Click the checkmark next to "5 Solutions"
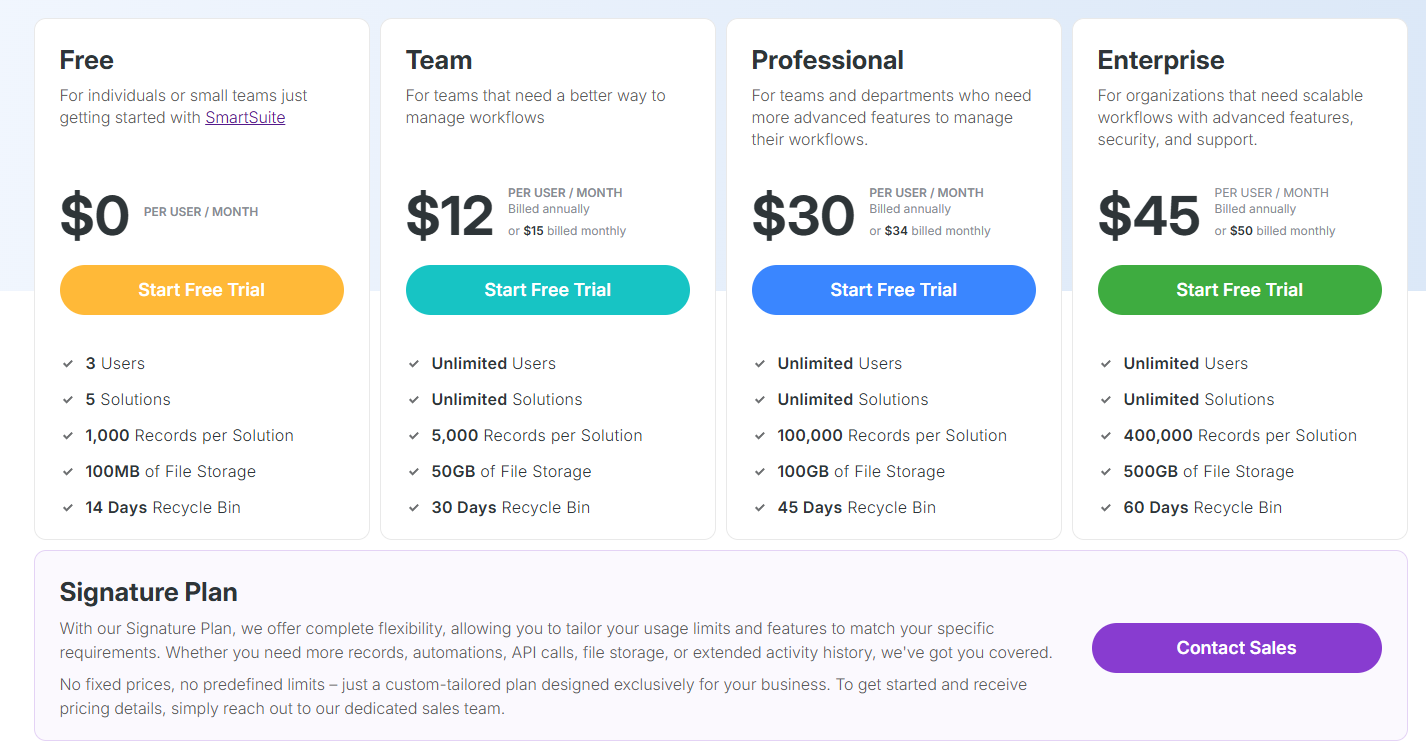 click(68, 400)
